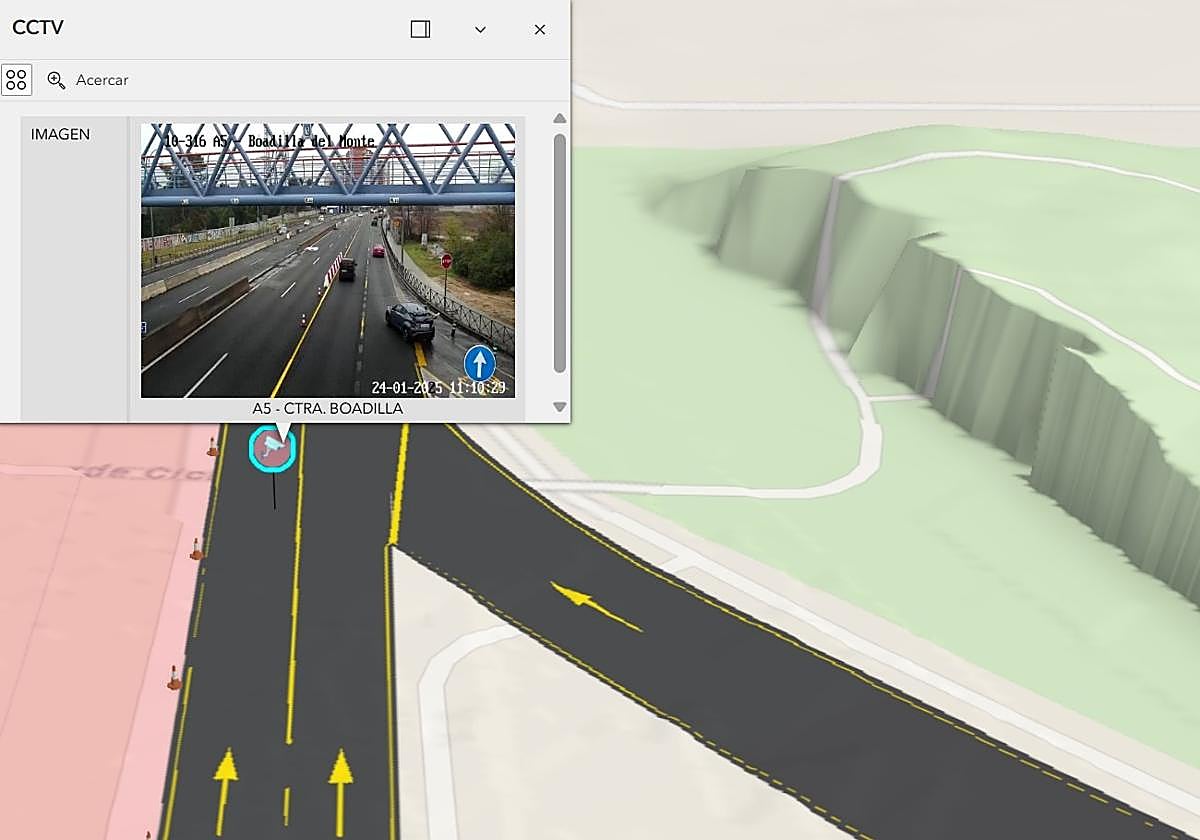Open the feature selection grid icon
This screenshot has height=840, width=1200.
tap(16, 80)
